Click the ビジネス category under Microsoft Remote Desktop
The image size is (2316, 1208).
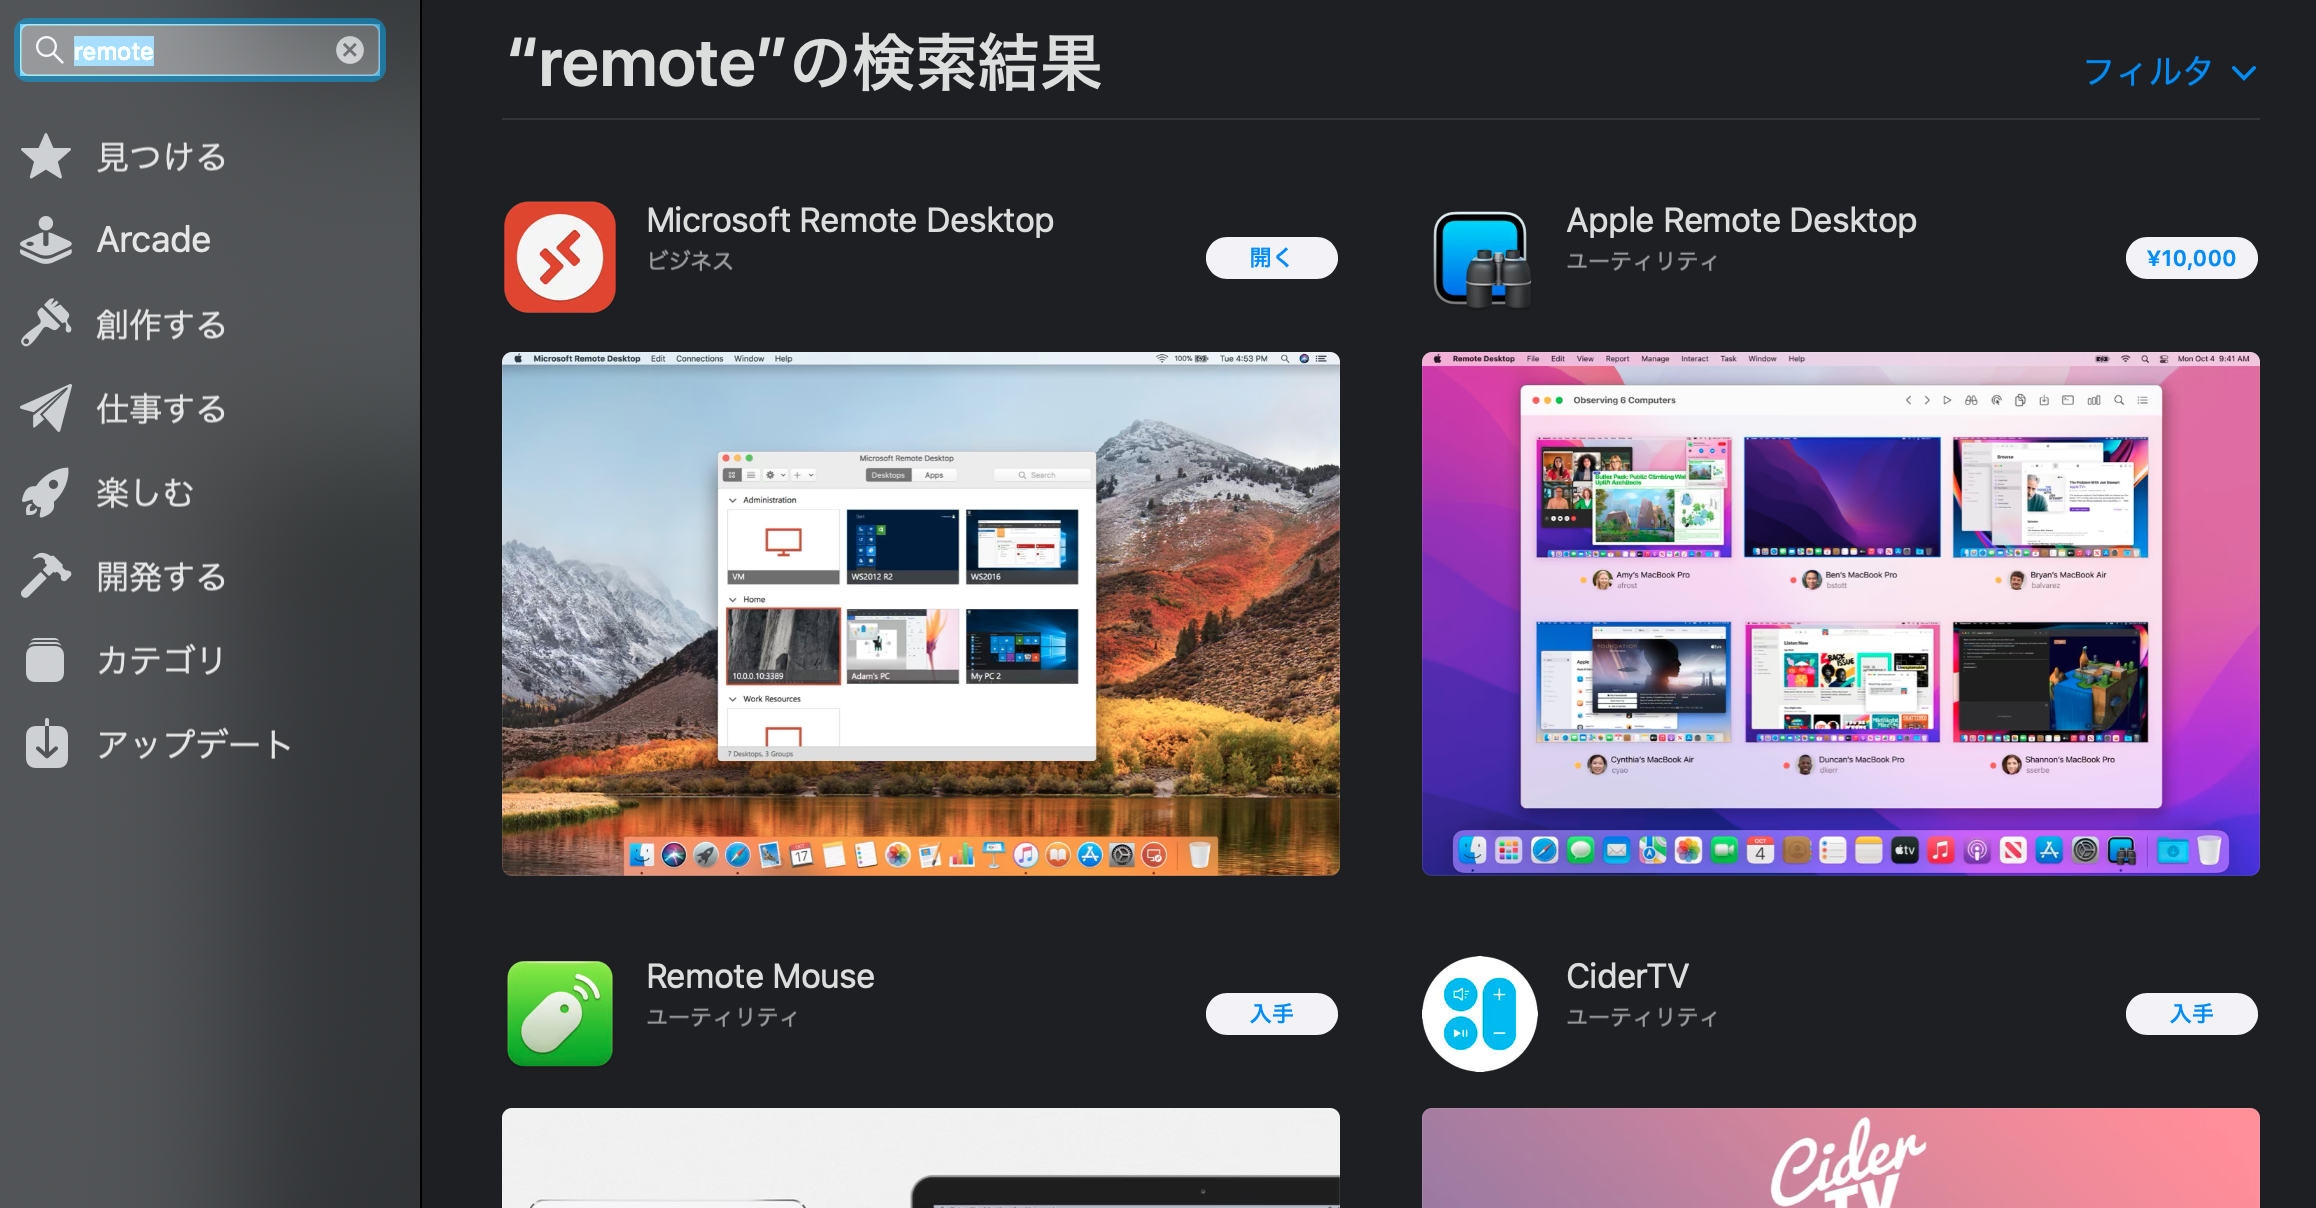pyautogui.click(x=690, y=261)
